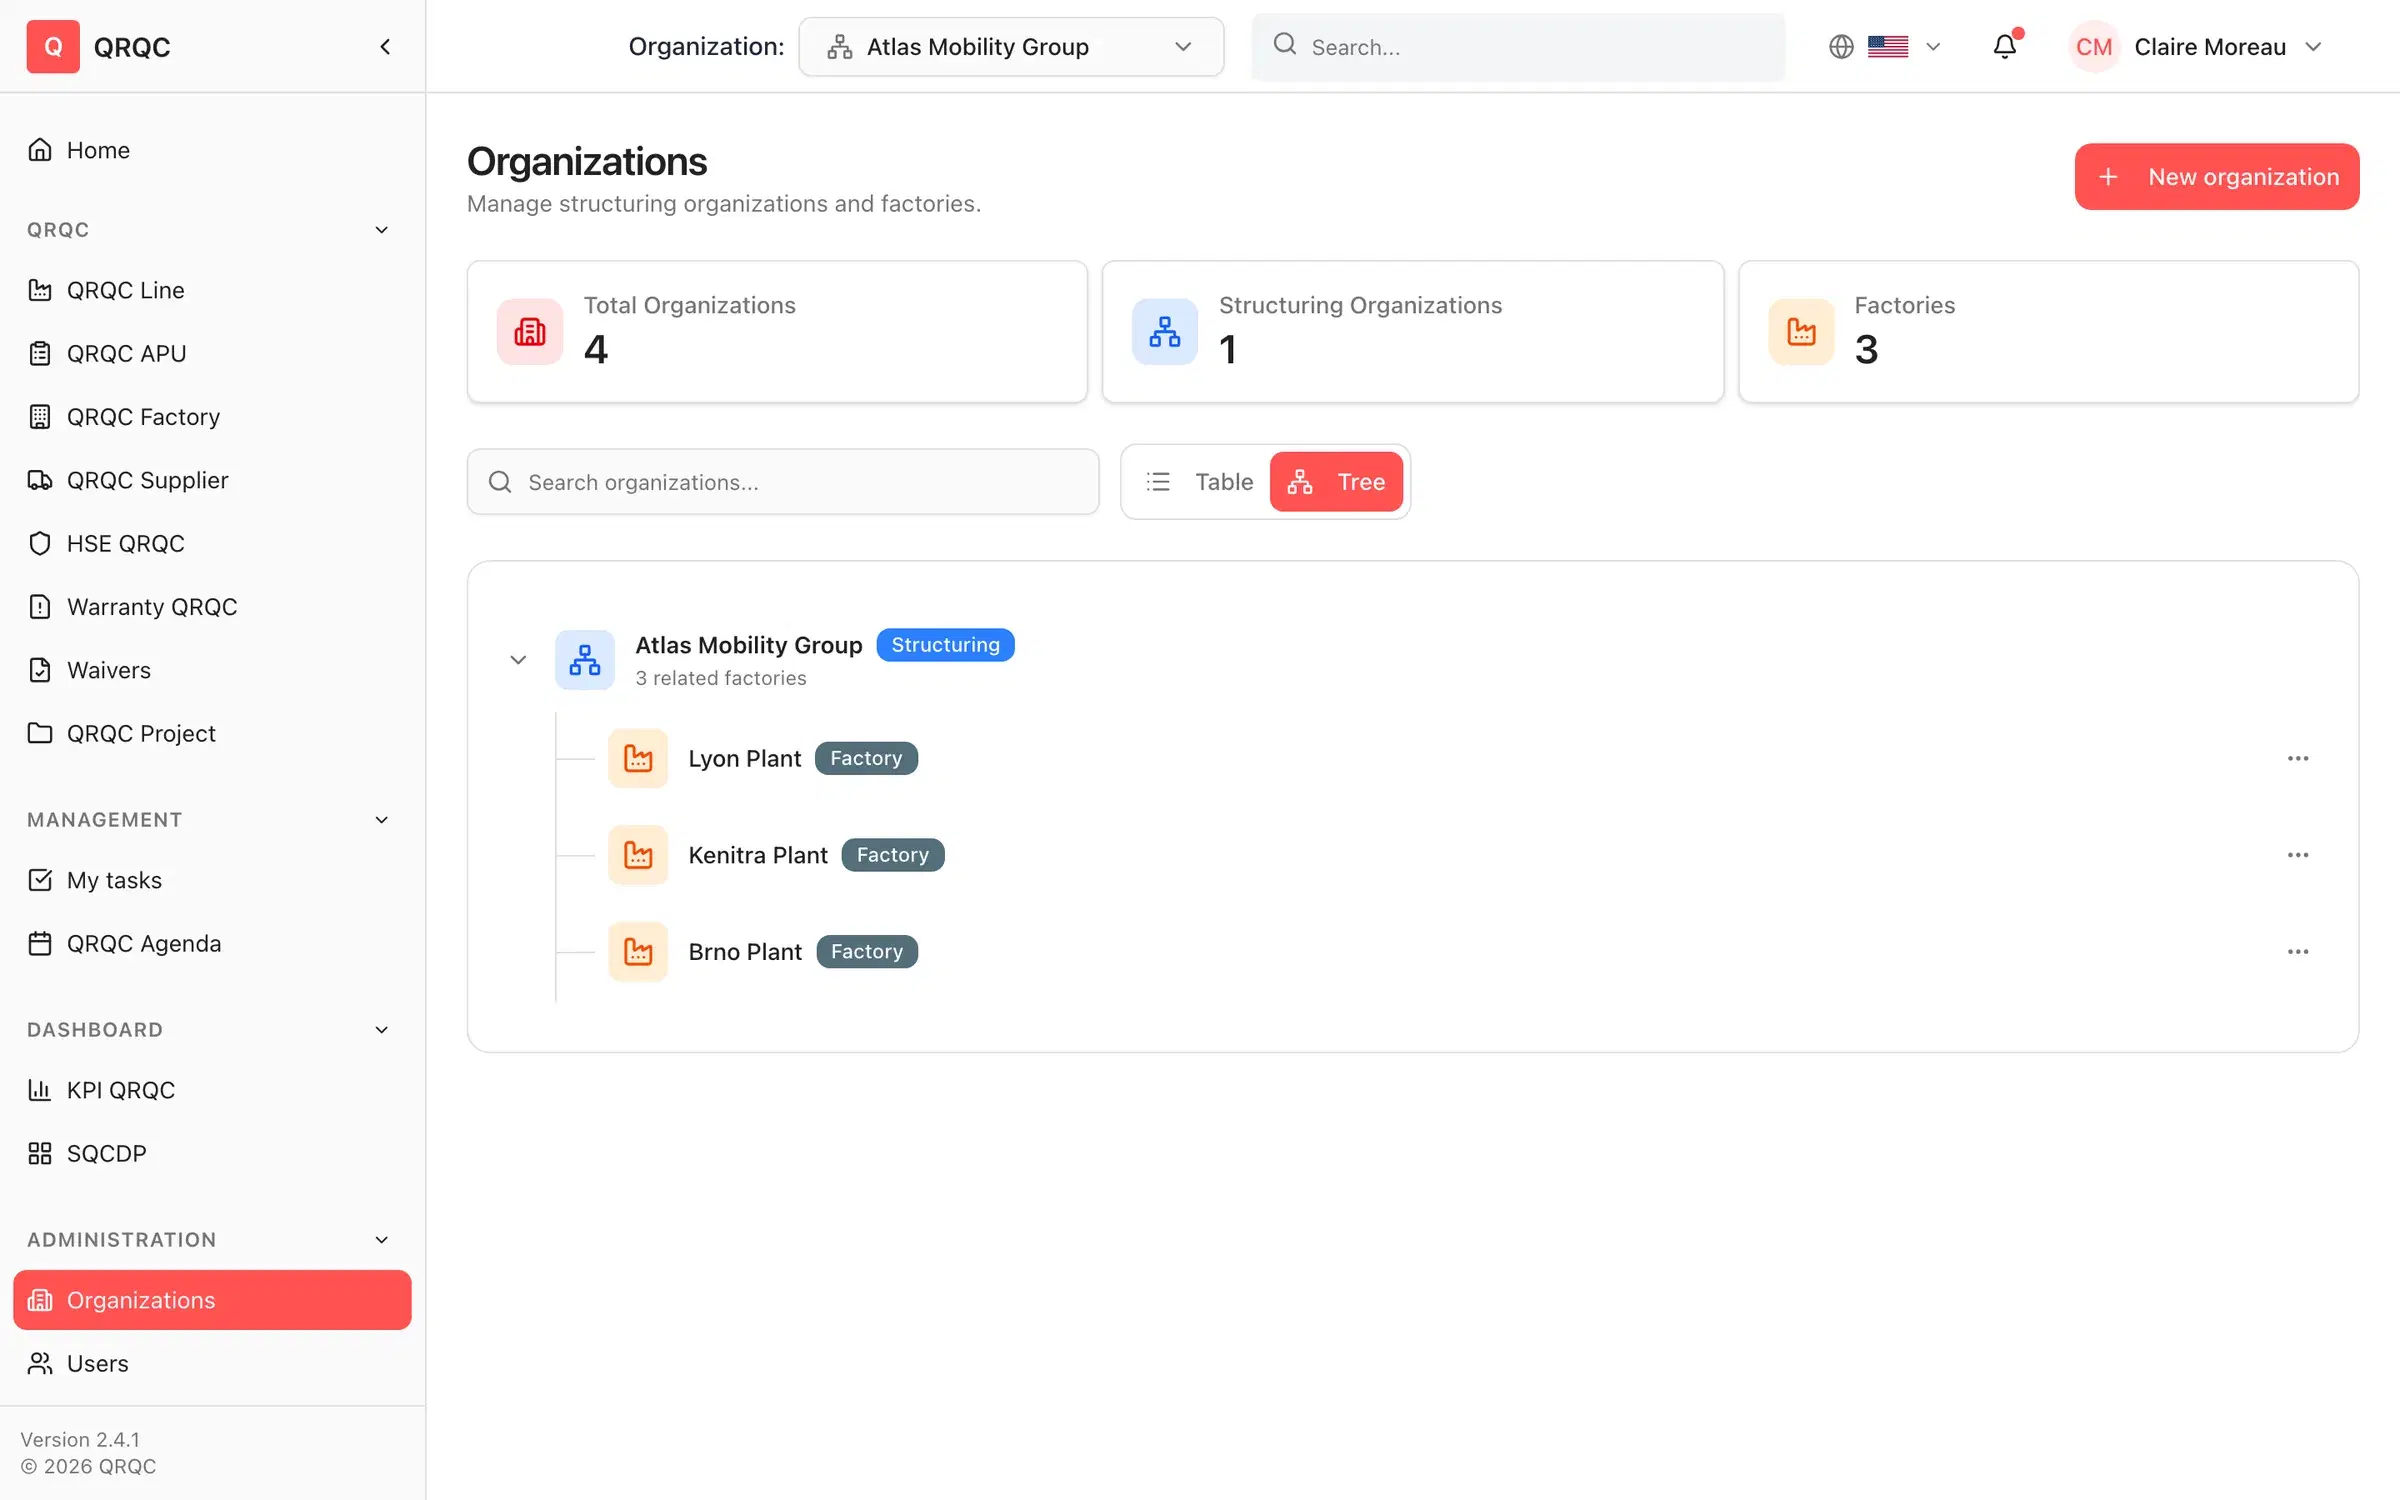Collapse the DASHBOARD sidebar section
2400x1500 pixels.
(381, 1030)
